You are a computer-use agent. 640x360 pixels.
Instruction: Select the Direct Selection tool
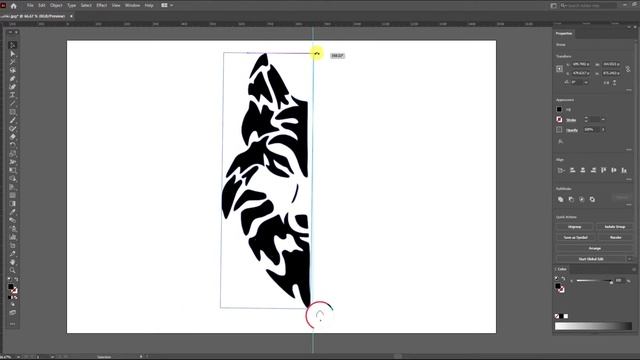point(13,53)
